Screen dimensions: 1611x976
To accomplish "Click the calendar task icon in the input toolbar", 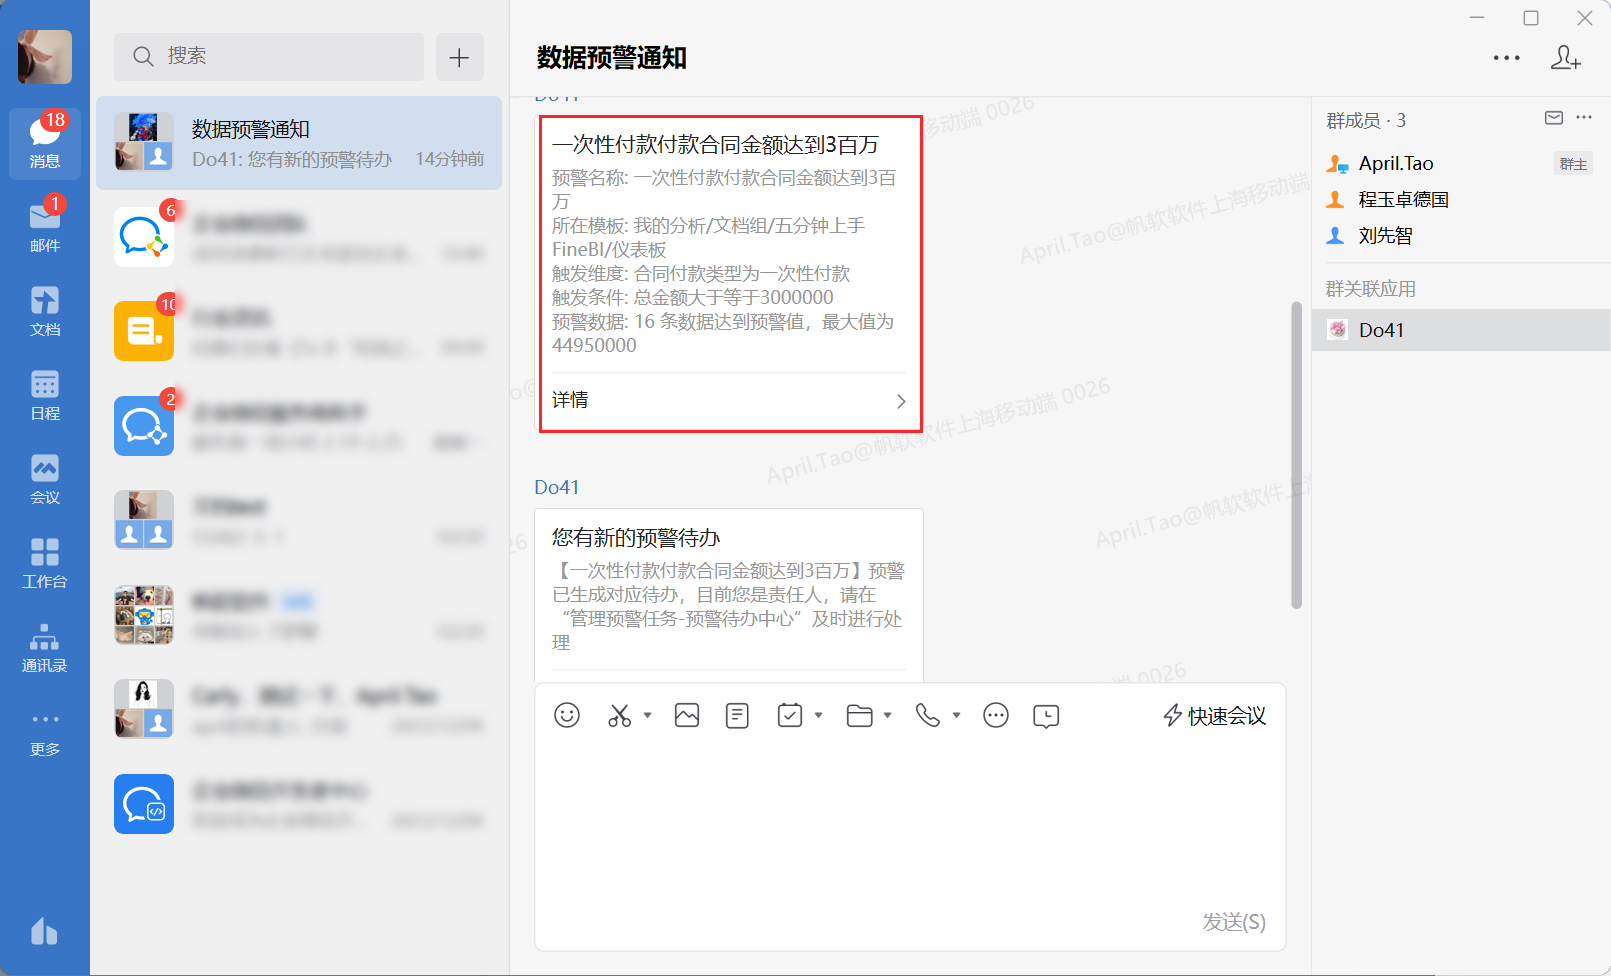I will click(x=790, y=715).
